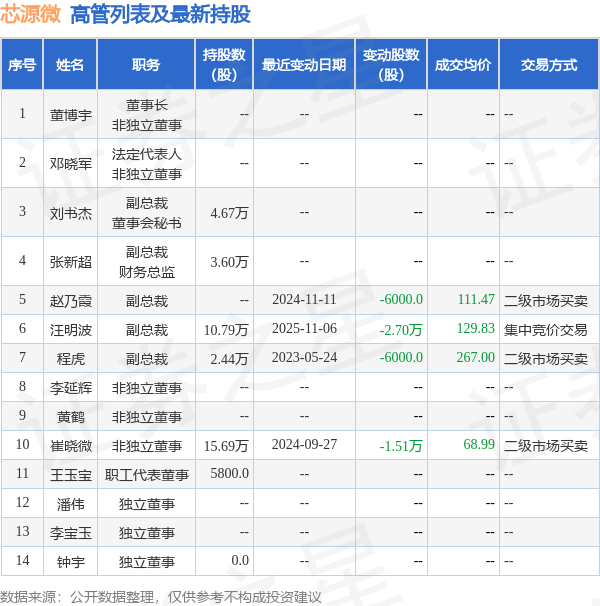The width and height of the screenshot is (600, 606).
Task: Click 张新超's holding value 3.60万
Action: tap(229, 262)
